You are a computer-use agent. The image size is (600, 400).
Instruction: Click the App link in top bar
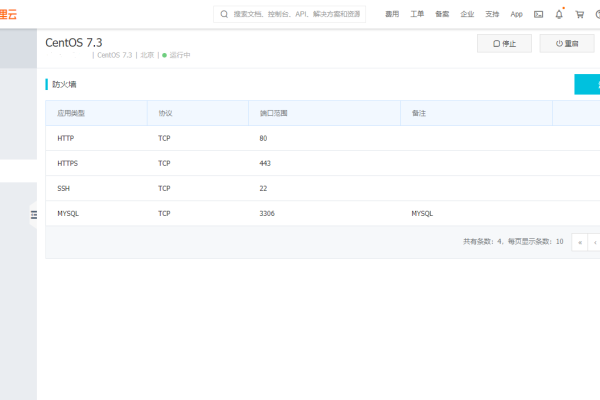pyautogui.click(x=516, y=14)
